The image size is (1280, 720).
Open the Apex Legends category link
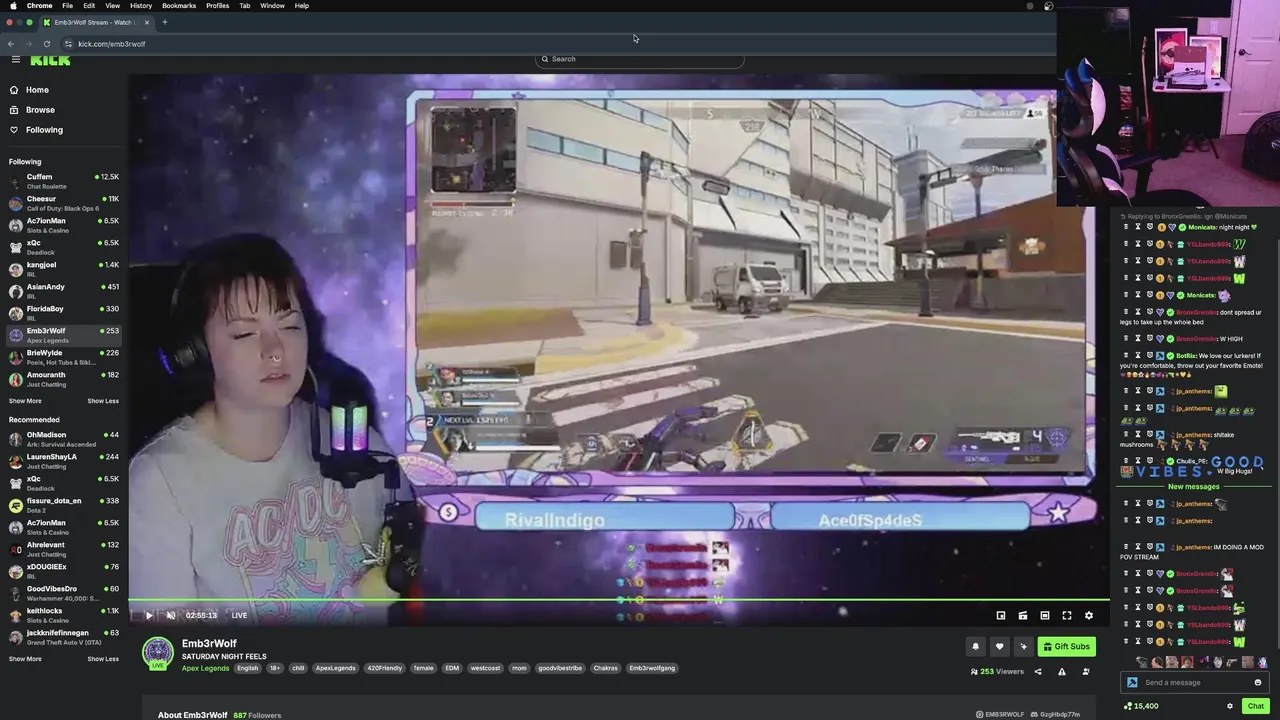point(205,668)
